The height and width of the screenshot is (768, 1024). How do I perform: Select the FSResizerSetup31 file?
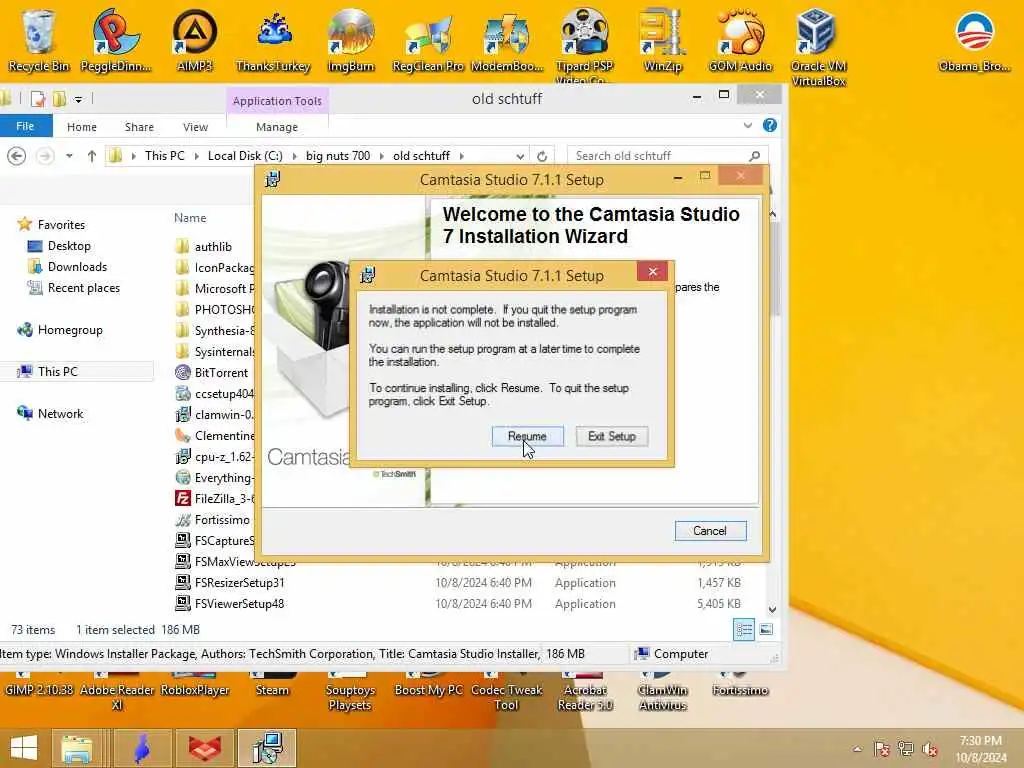coord(239,583)
